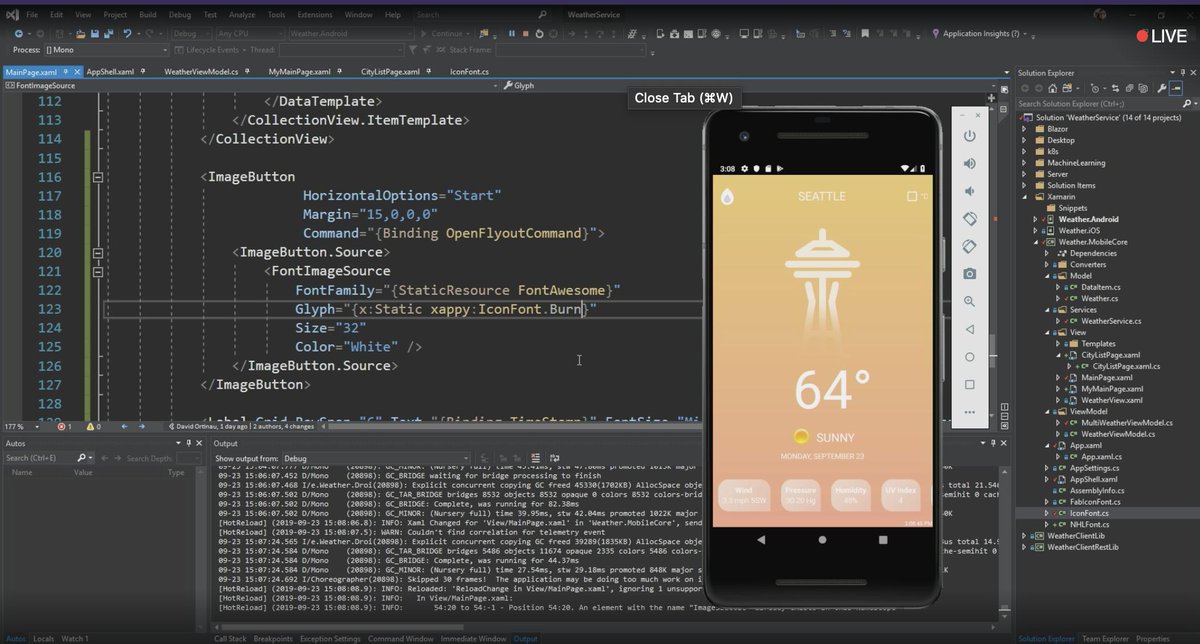Tap the phone navigation bar back button
The image size is (1200, 644).
point(761,539)
